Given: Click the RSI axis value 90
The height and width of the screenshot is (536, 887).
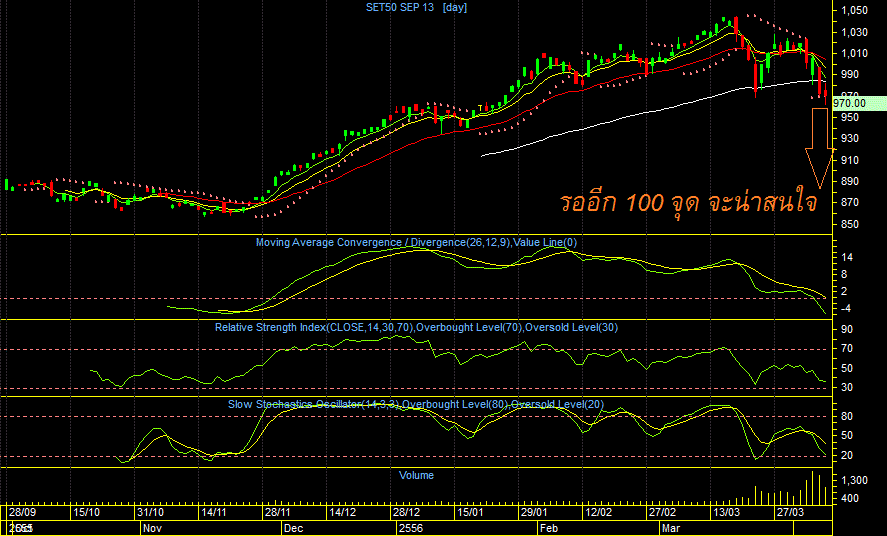Looking at the screenshot, I should pyautogui.click(x=847, y=330).
